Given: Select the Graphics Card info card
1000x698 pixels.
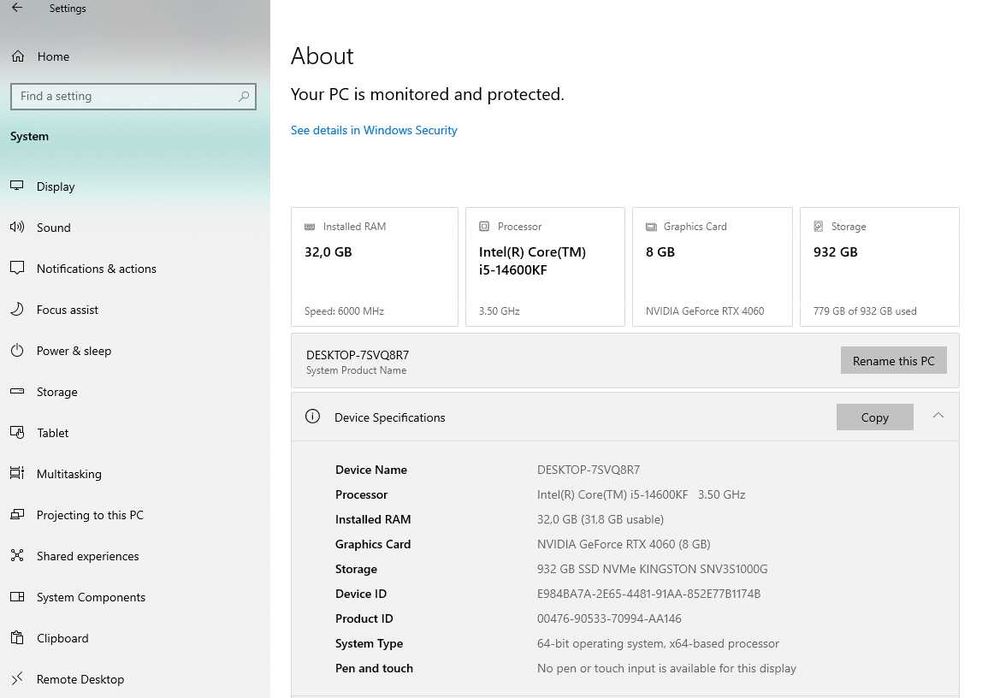Looking at the screenshot, I should point(712,266).
